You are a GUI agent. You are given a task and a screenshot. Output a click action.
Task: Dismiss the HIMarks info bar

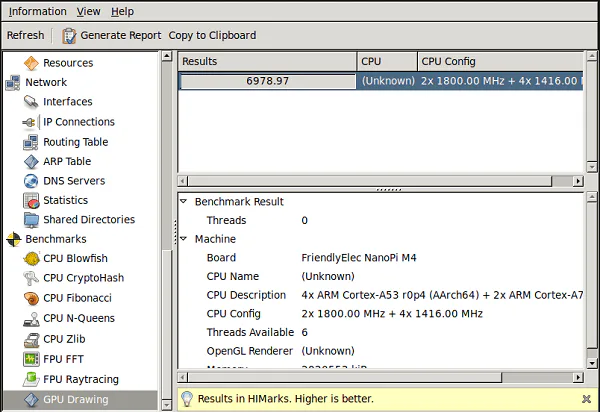coord(586,399)
